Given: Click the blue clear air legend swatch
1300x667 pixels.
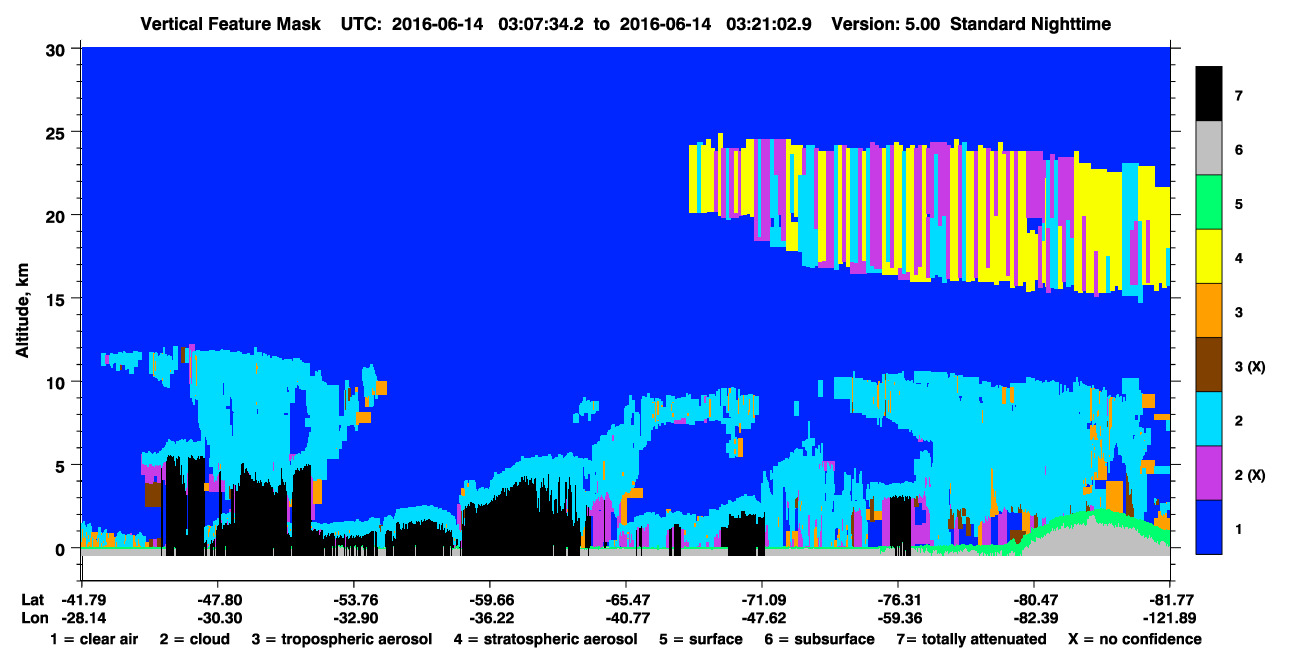Looking at the screenshot, I should tap(1209, 526).
